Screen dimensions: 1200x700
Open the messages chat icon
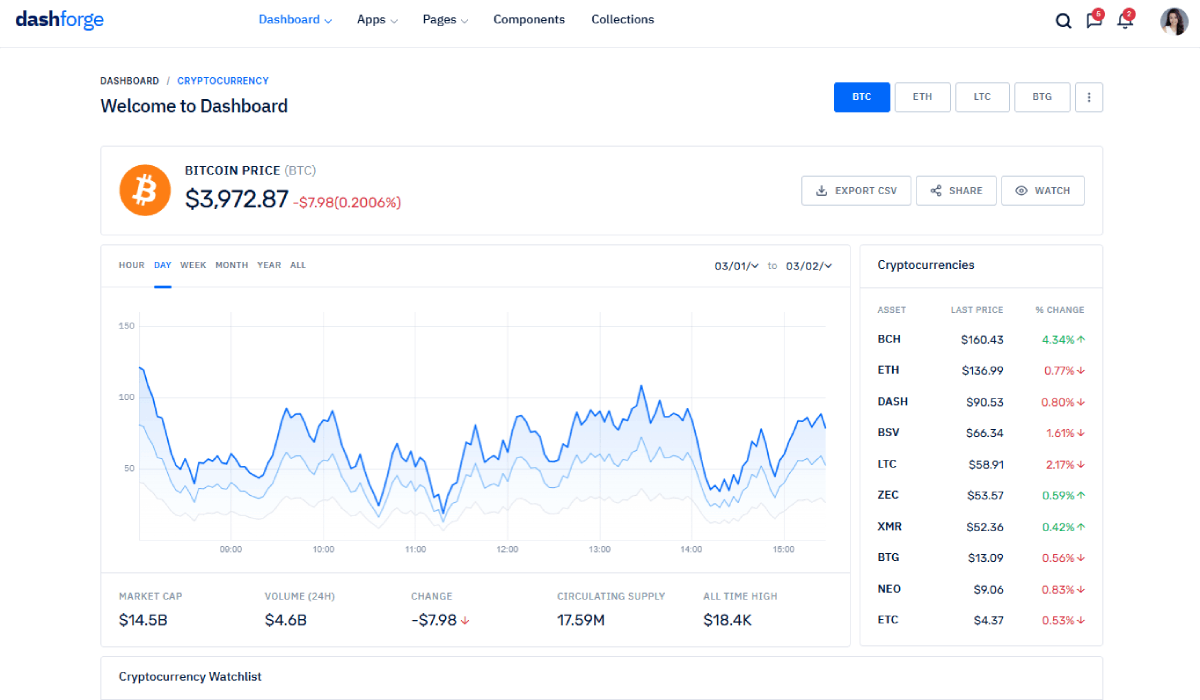pyautogui.click(x=1093, y=21)
